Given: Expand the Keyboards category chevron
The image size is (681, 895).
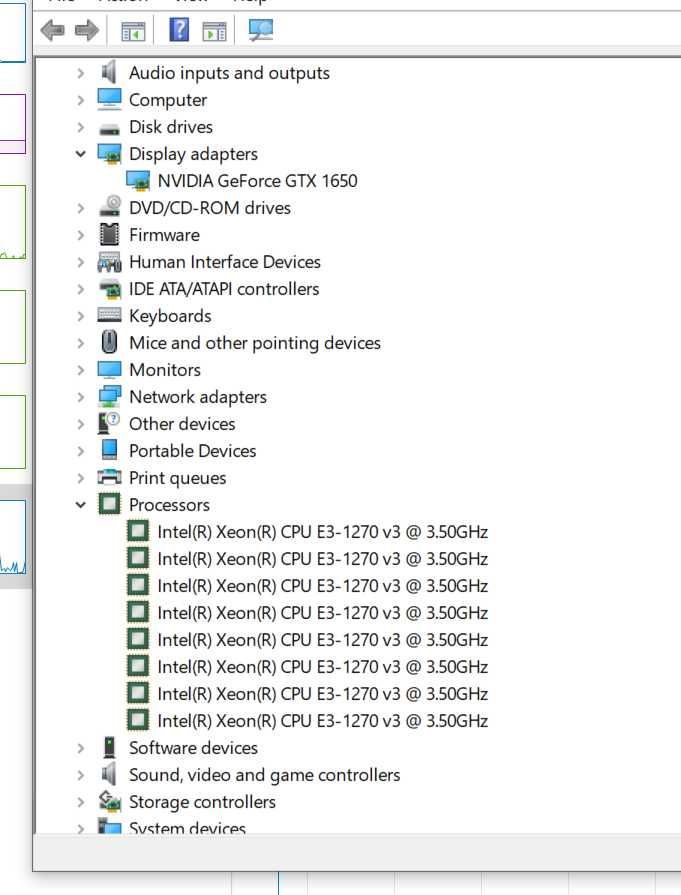Looking at the screenshot, I should click(x=80, y=316).
